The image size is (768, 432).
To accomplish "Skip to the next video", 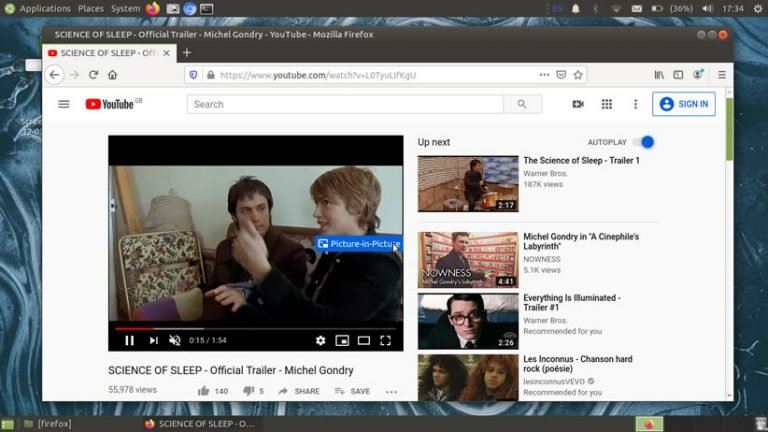I will 153,340.
